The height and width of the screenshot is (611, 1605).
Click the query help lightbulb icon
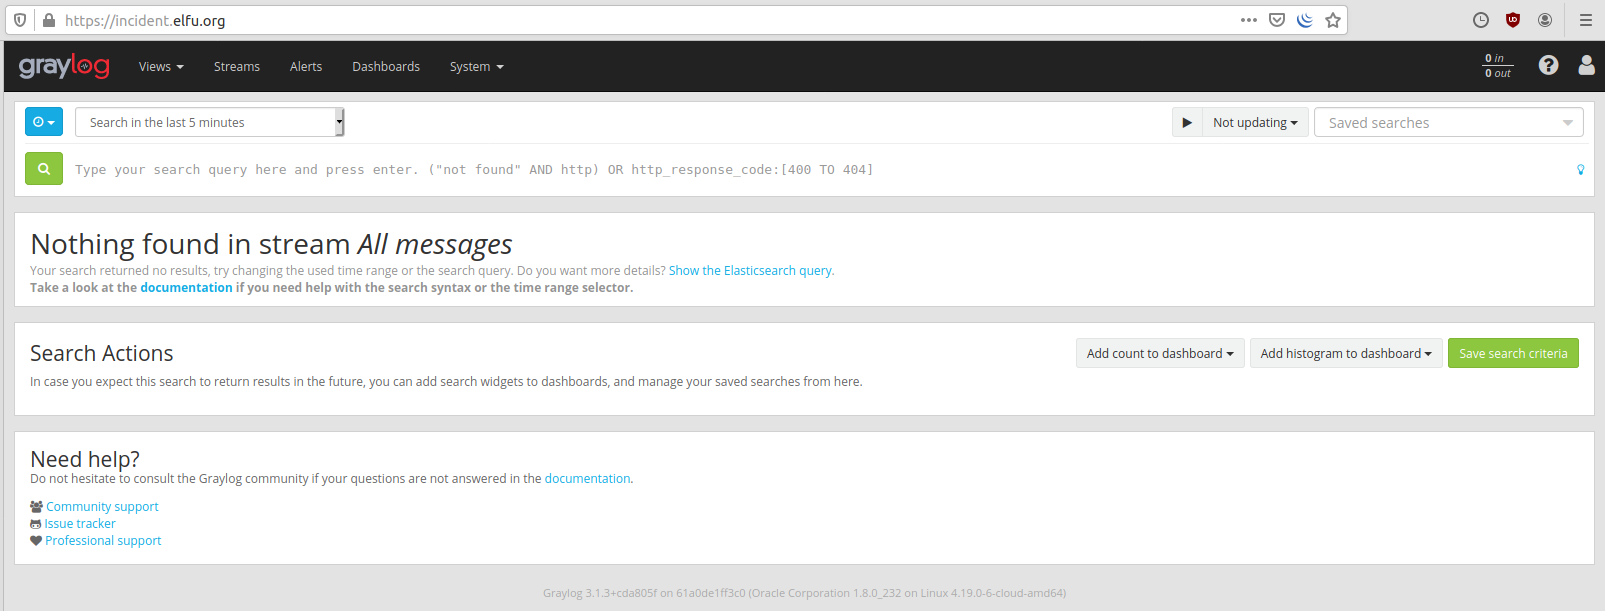pyautogui.click(x=1580, y=170)
